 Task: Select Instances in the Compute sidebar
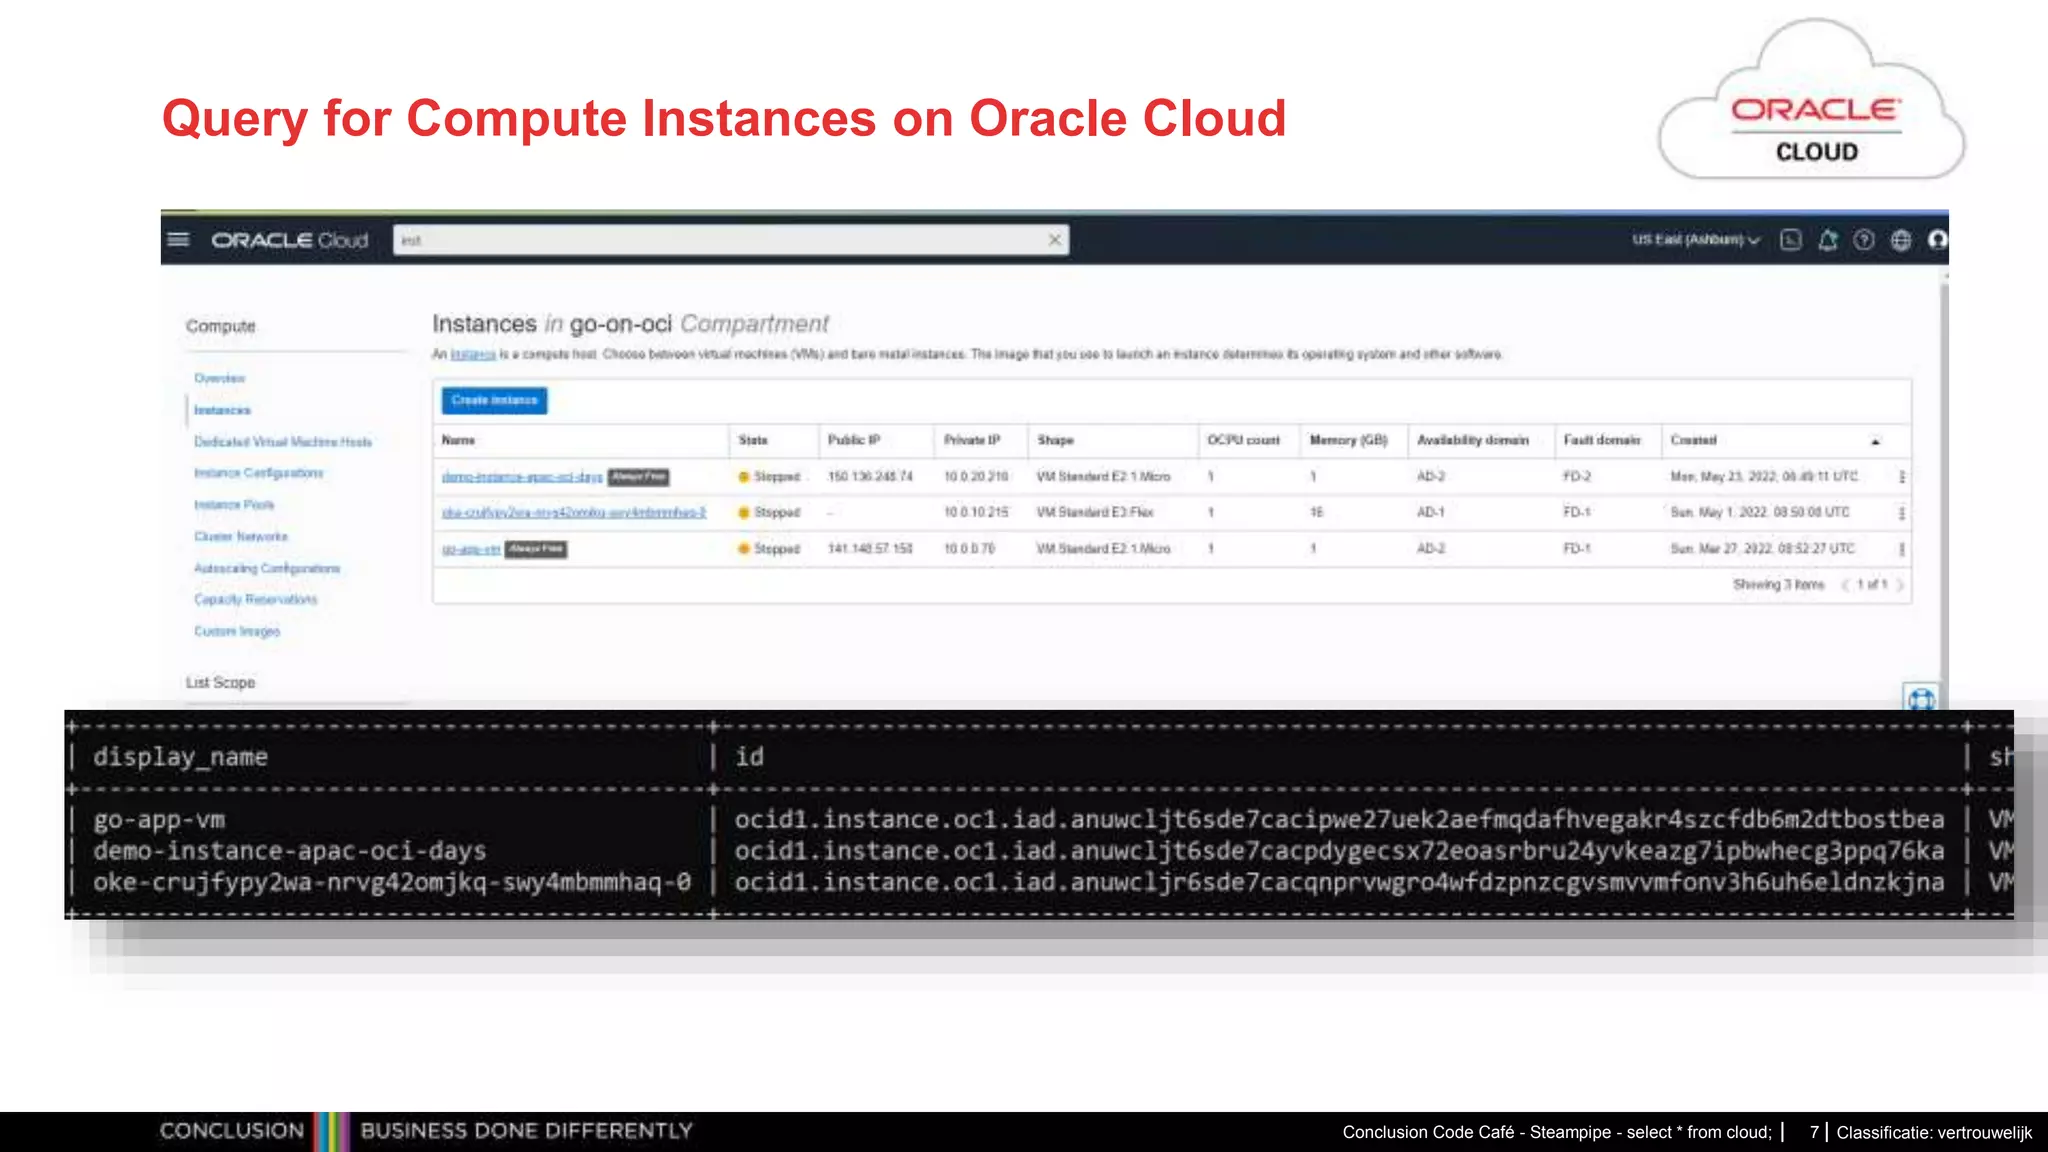pos(222,410)
